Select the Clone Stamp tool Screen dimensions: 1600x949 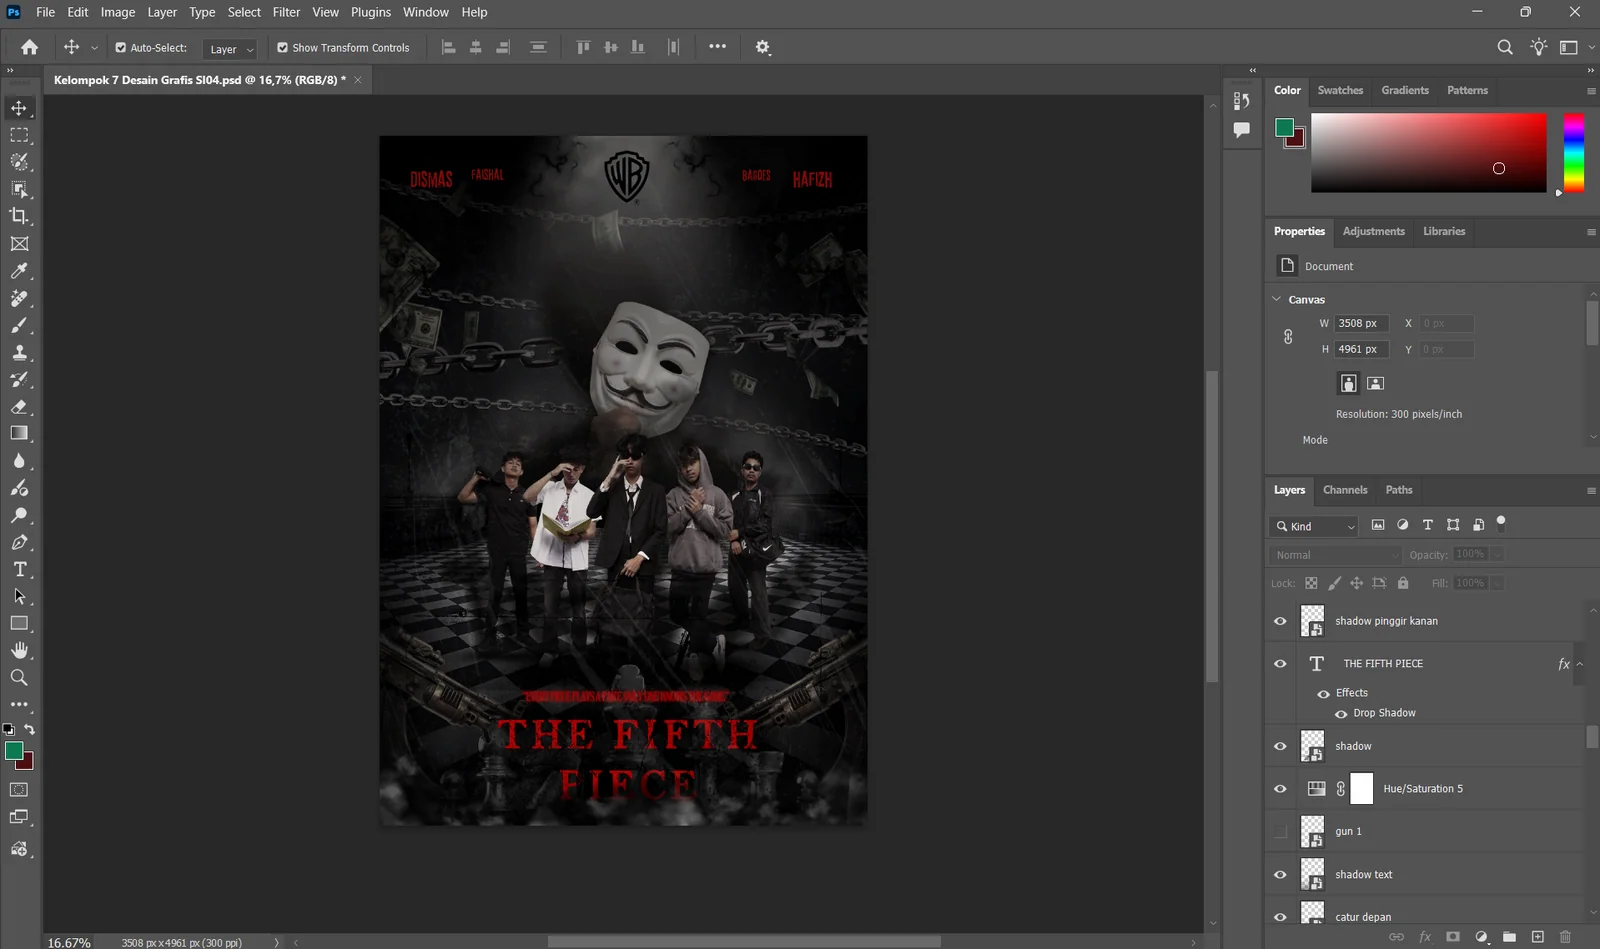point(19,352)
